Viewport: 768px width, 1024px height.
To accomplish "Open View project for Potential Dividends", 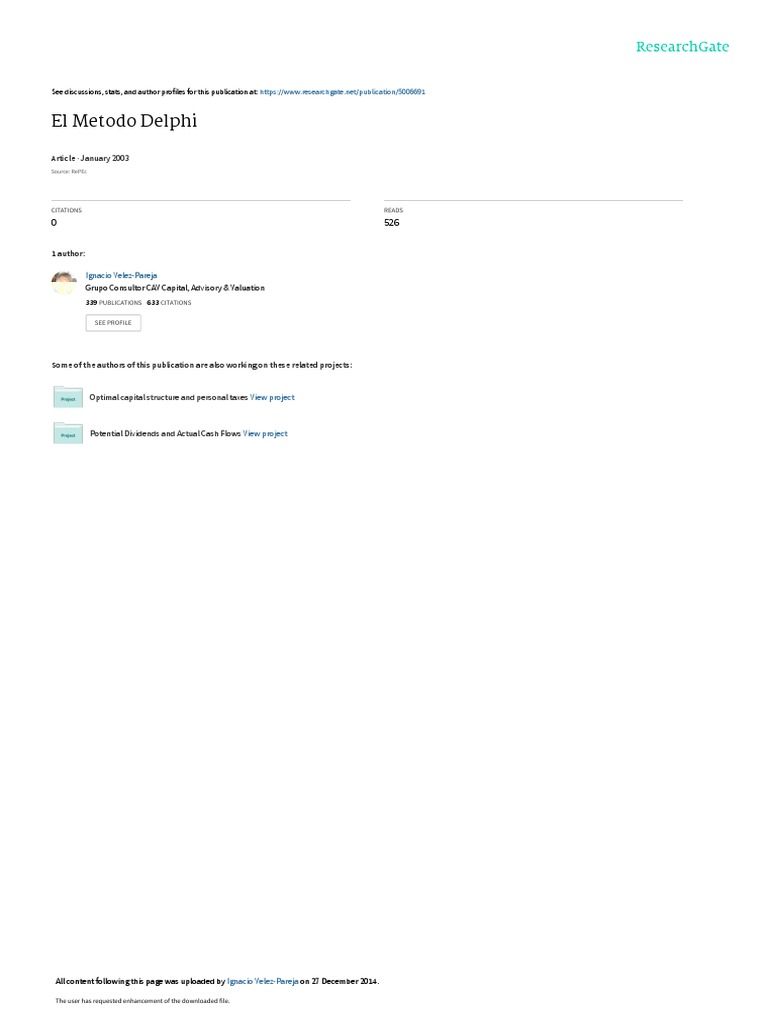I will pos(265,434).
